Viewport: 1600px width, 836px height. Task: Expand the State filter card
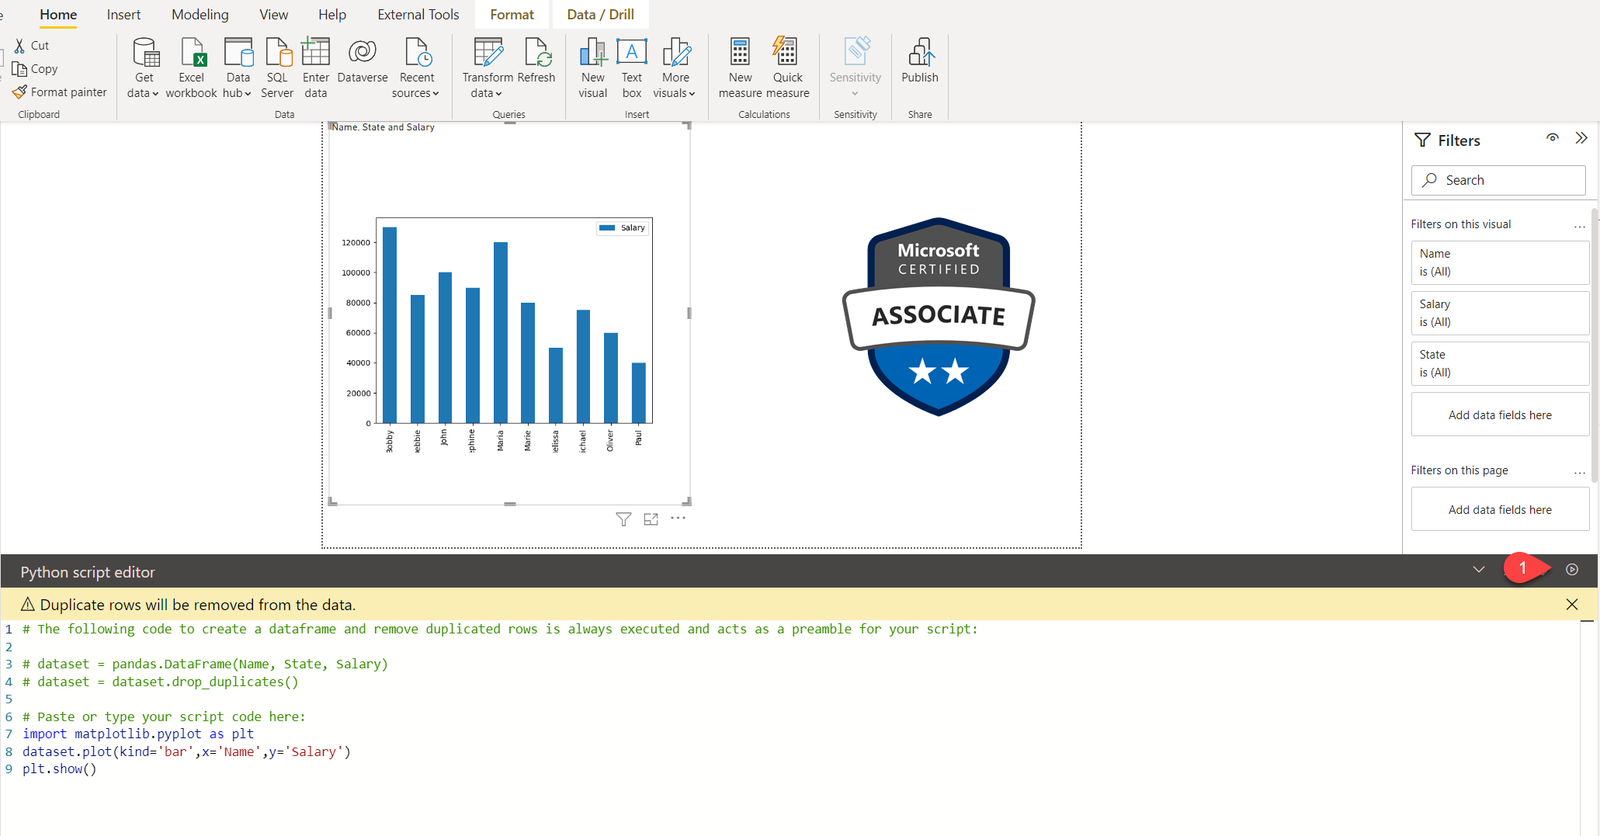(1500, 364)
